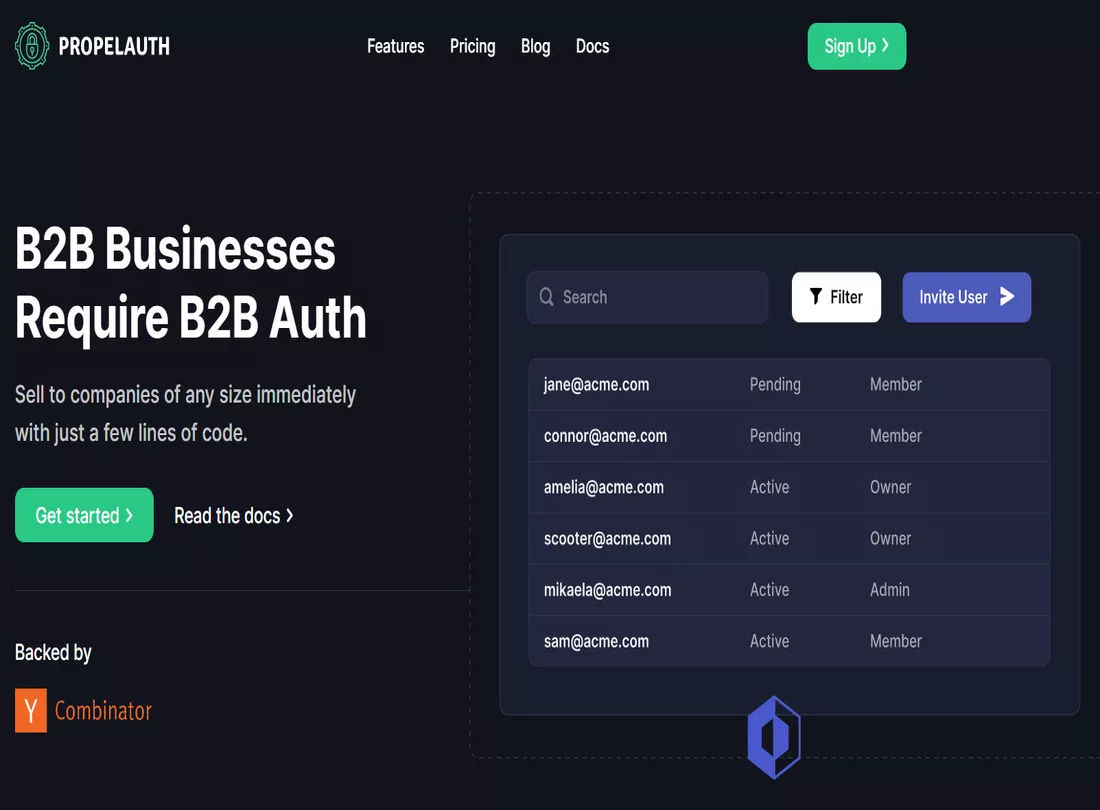The image size is (1100, 810).
Task: Click the Y Combinator orange logo
Action: pyautogui.click(x=31, y=710)
